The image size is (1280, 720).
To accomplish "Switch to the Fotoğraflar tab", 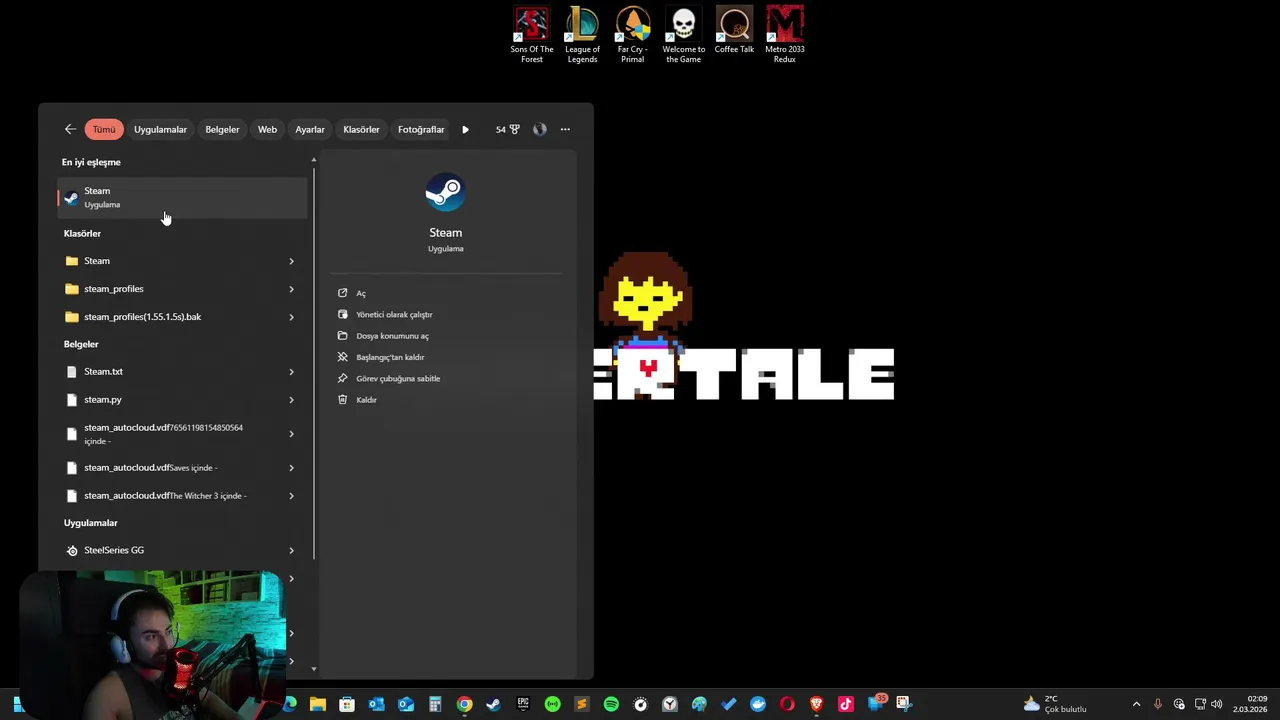I will coord(421,129).
